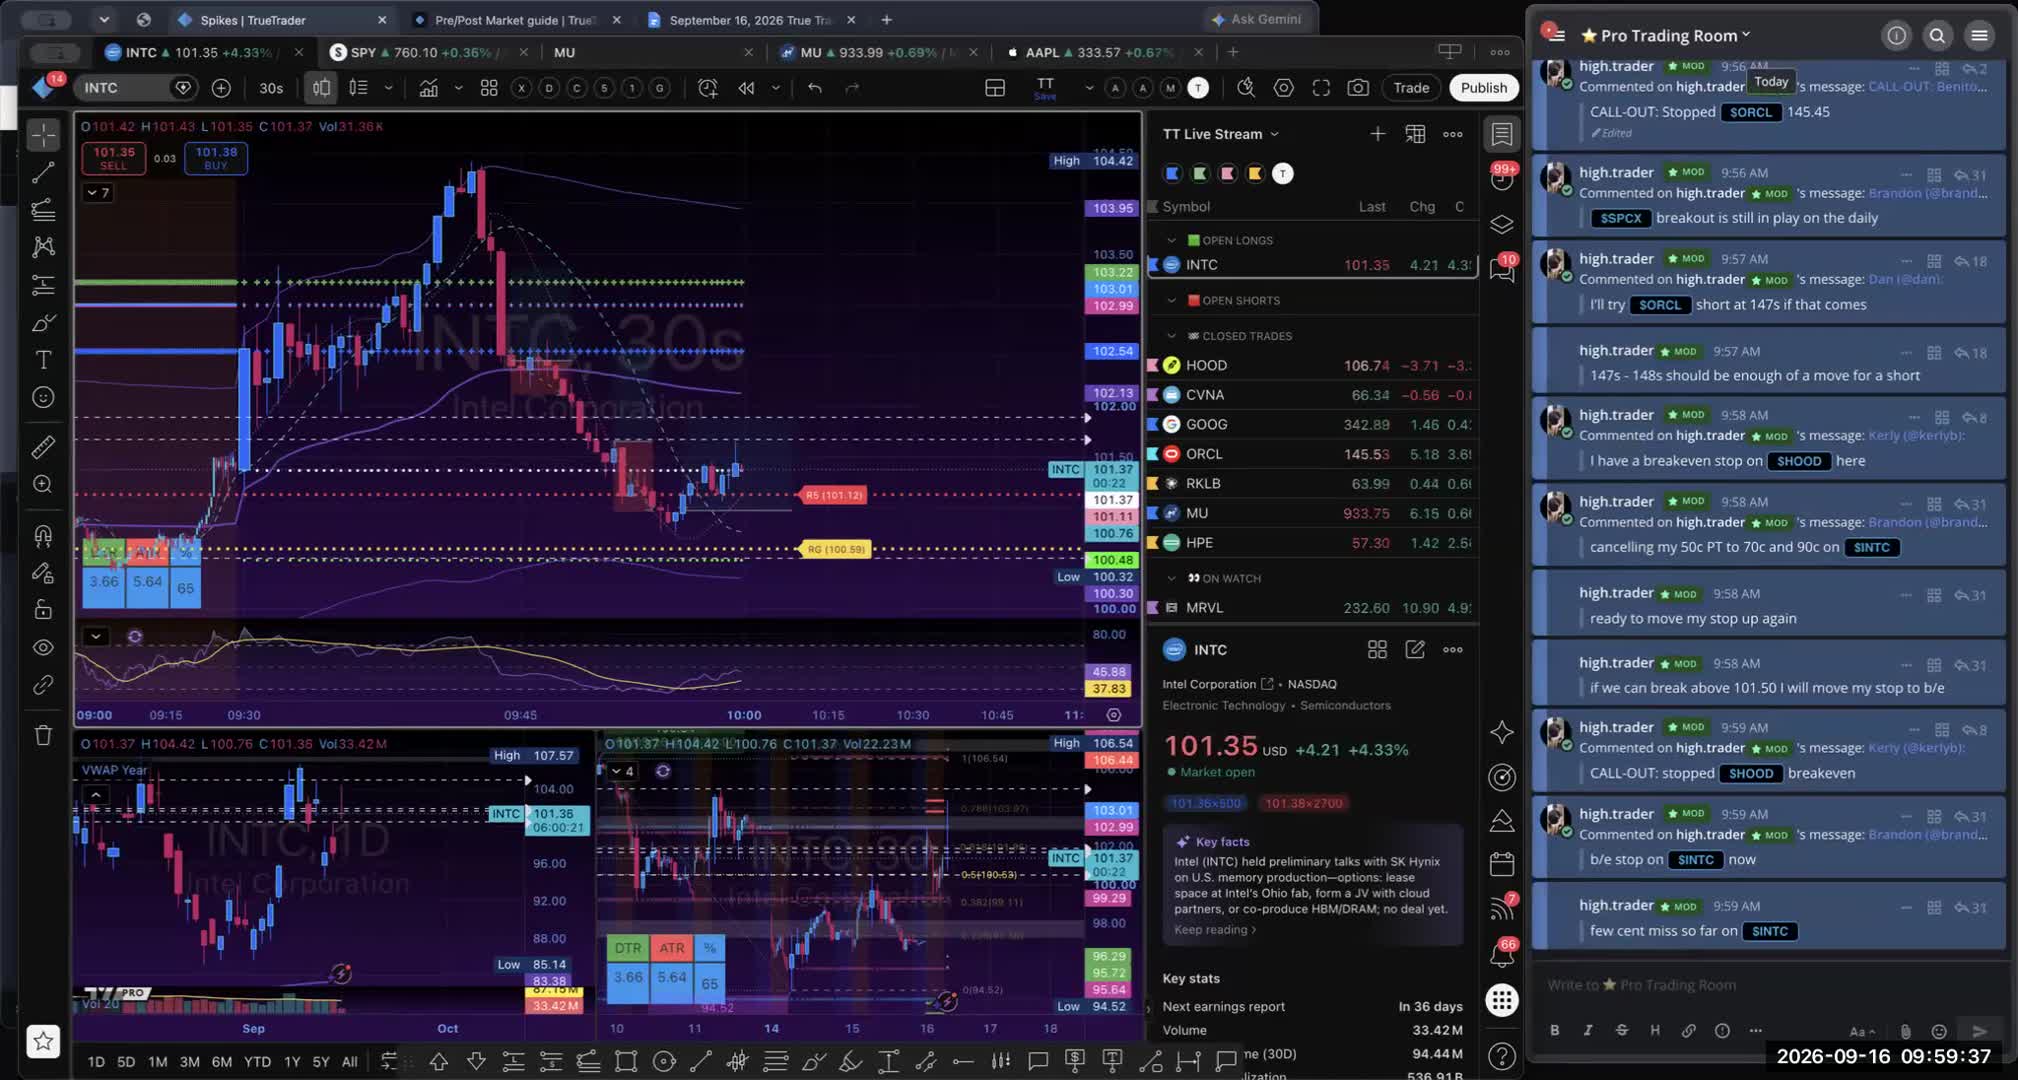The image size is (2018, 1080).
Task: Change the 30s chart interval
Action: [x=271, y=88]
